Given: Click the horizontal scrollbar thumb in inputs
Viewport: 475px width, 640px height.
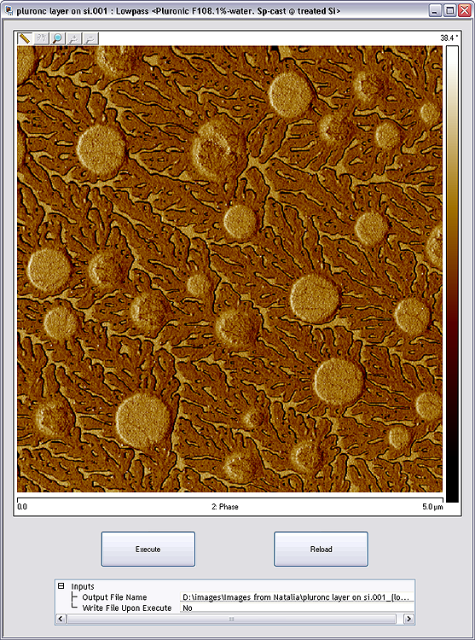Looking at the screenshot, I should (x=231, y=619).
